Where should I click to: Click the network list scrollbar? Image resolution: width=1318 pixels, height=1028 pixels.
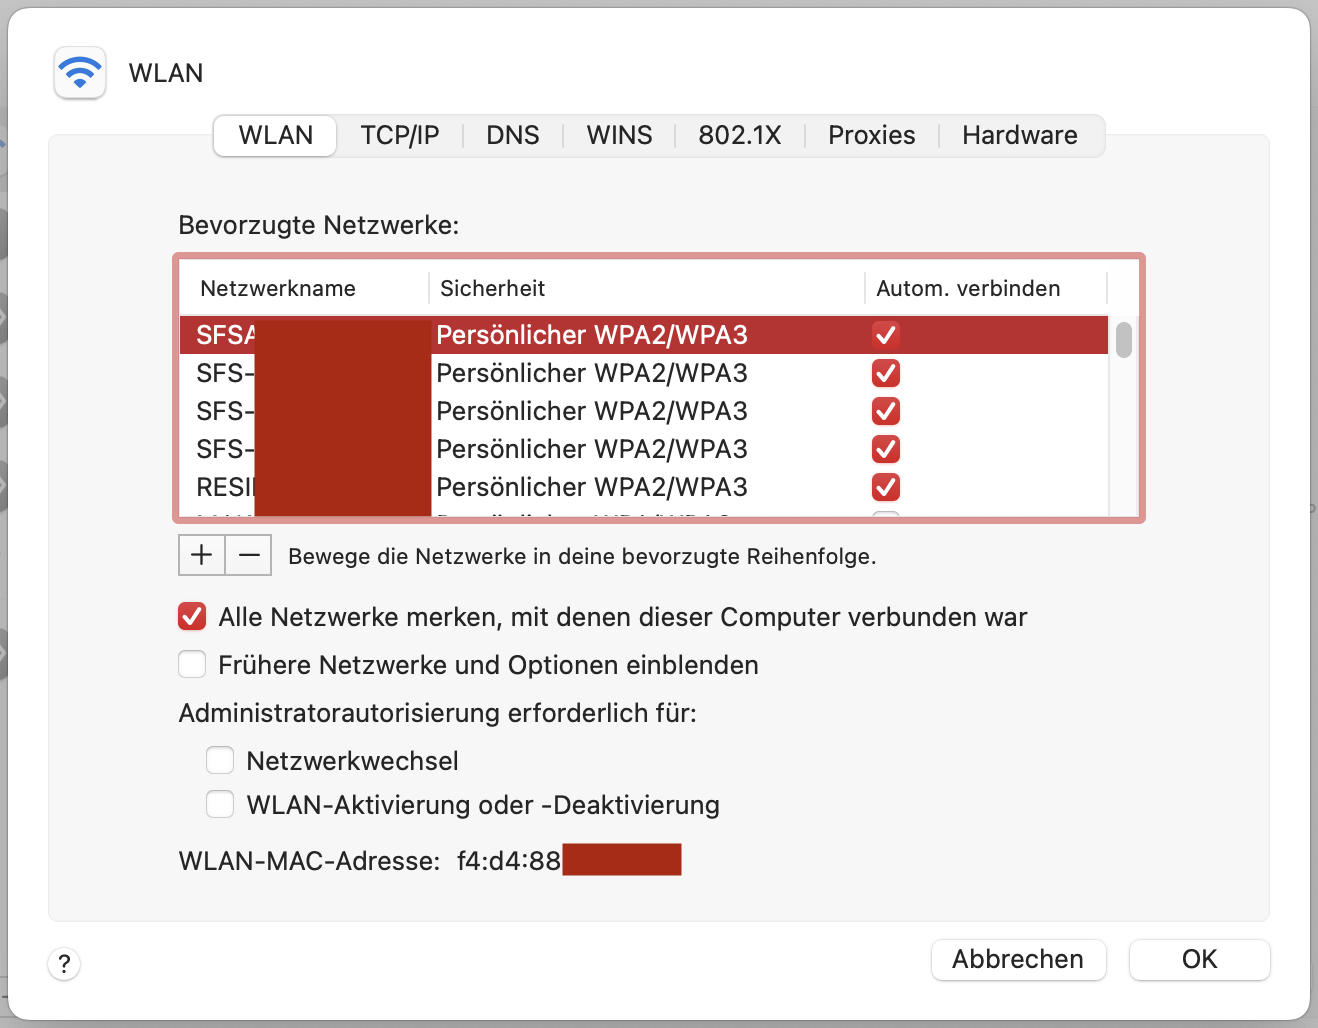[x=1123, y=340]
